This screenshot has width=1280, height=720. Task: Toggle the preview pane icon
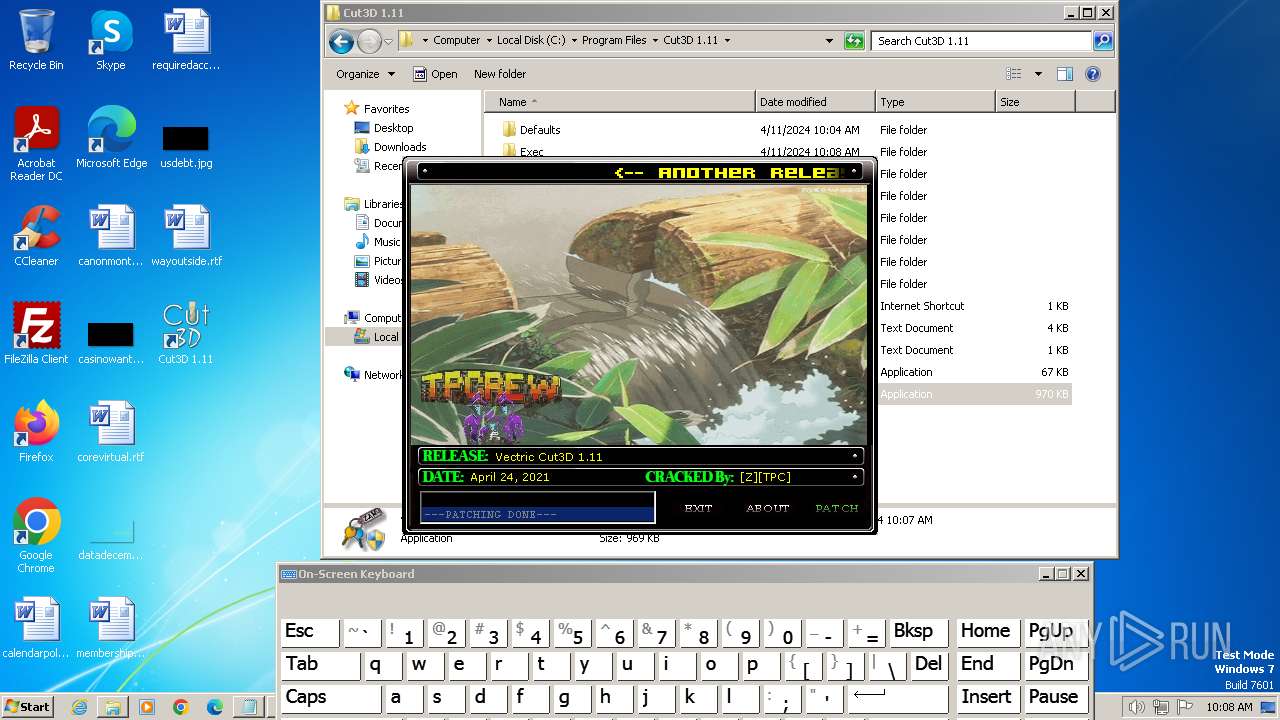pyautogui.click(x=1065, y=74)
